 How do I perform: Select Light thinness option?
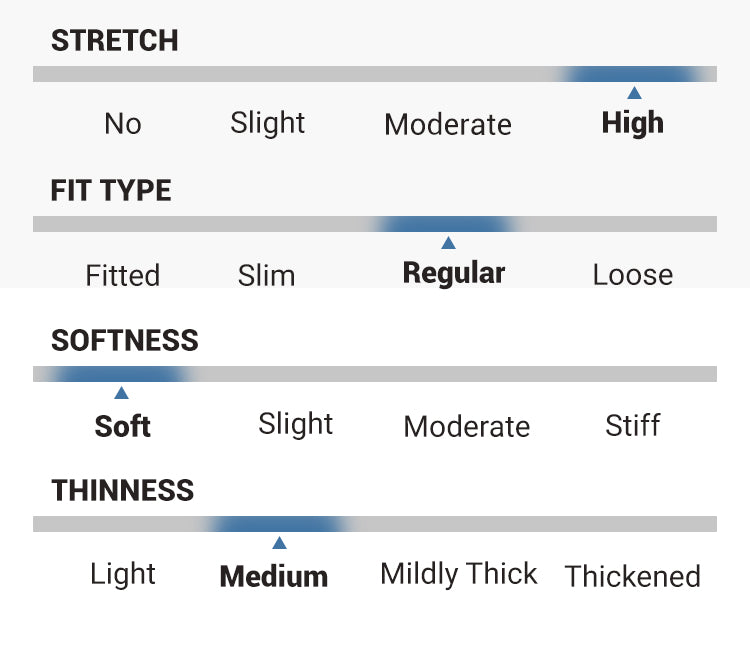point(123,574)
